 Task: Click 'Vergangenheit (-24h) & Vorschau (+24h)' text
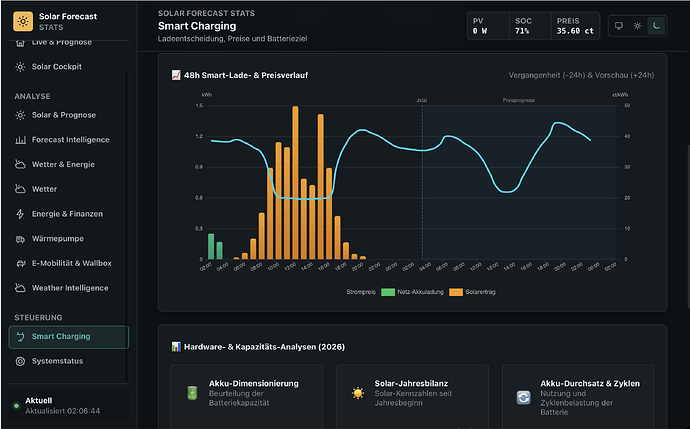581,75
